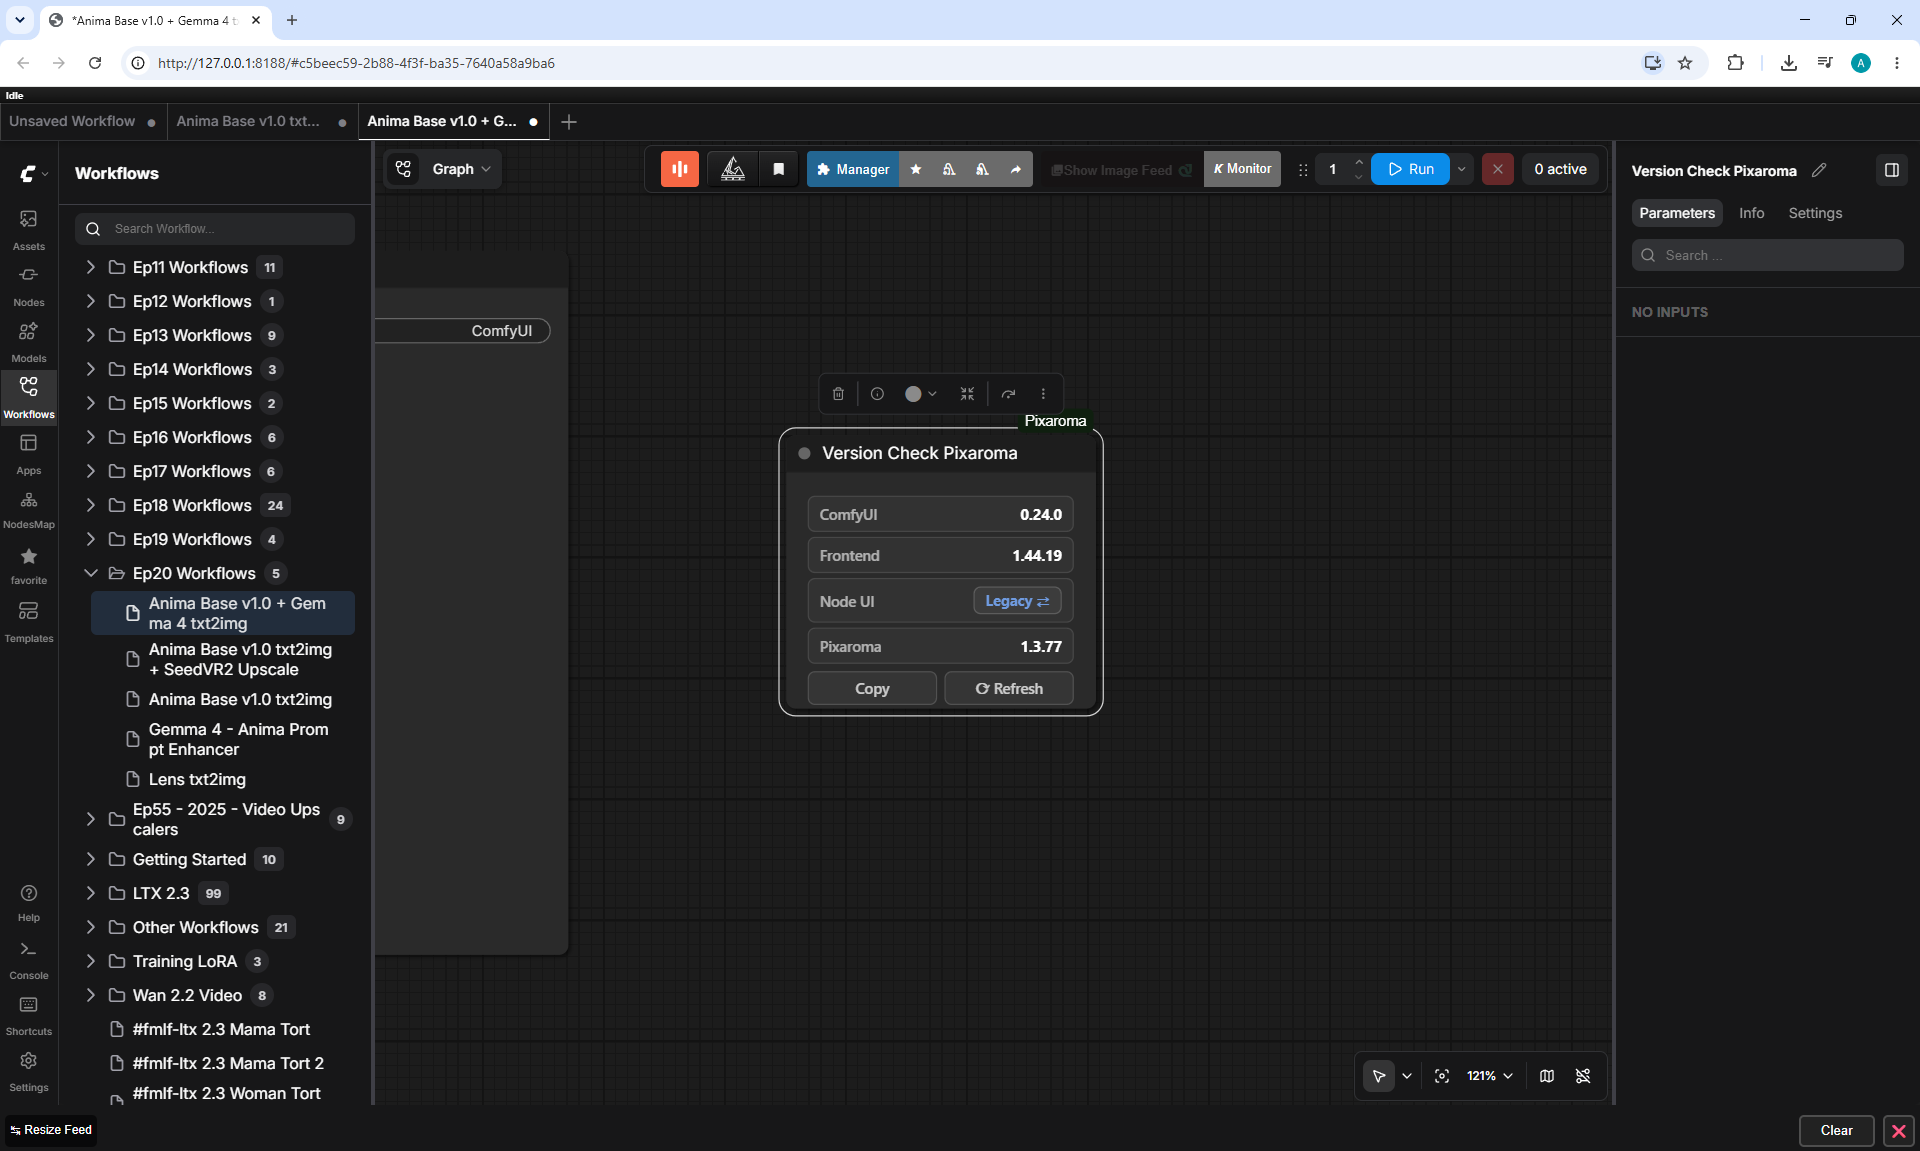The width and height of the screenshot is (1920, 1151).
Task: Click the share arrow icon beside Manager
Action: pos(1016,169)
